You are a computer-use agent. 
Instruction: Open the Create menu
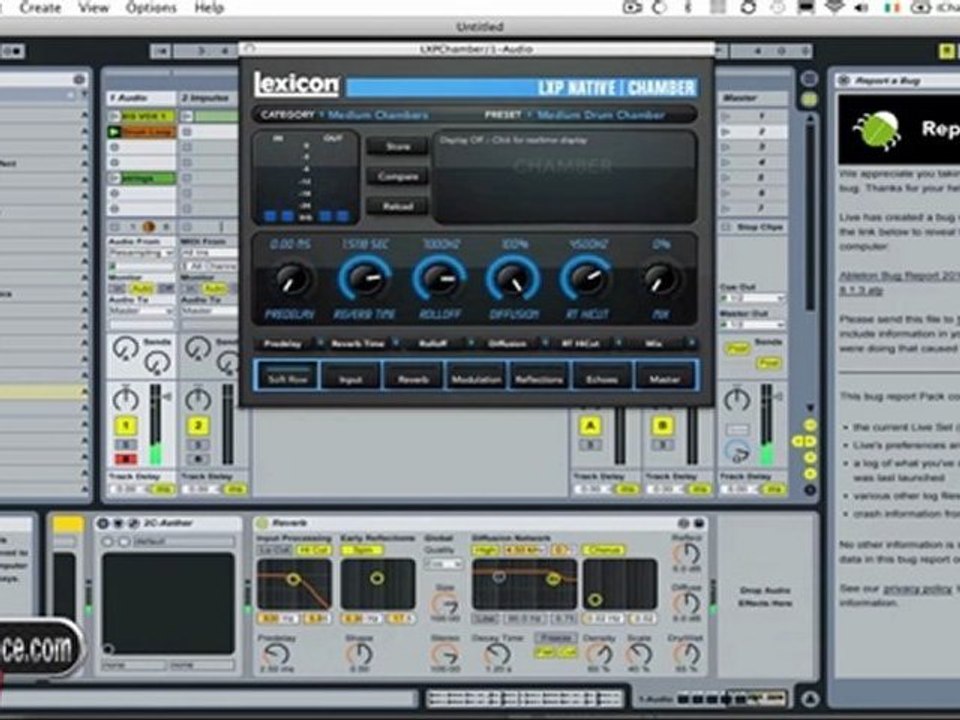40,8
